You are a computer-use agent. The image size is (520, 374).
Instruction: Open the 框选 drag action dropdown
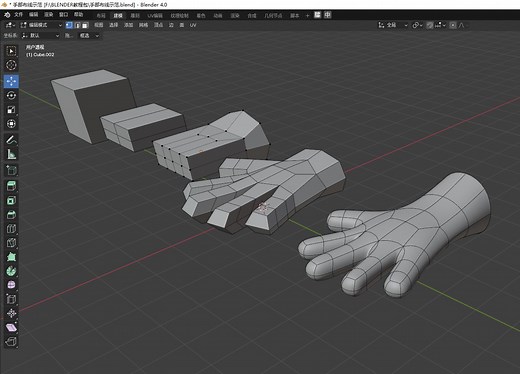tap(89, 35)
